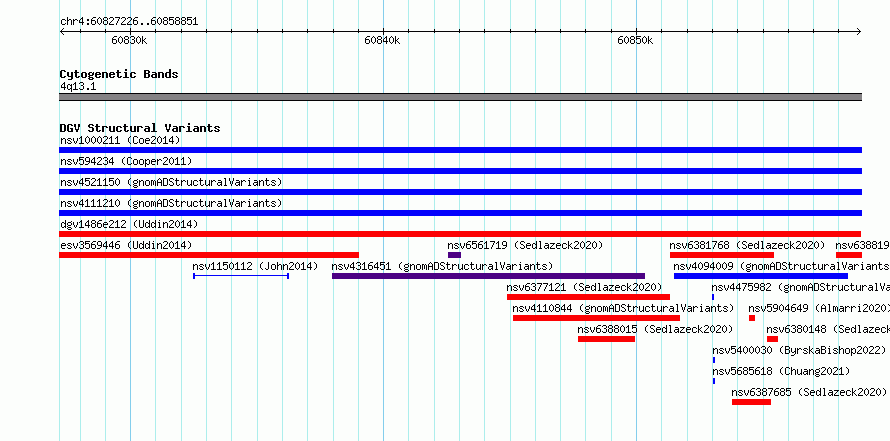Click the DGV Structural Variants track title
Image resolution: width=890 pixels, height=441 pixels.
pos(140,128)
